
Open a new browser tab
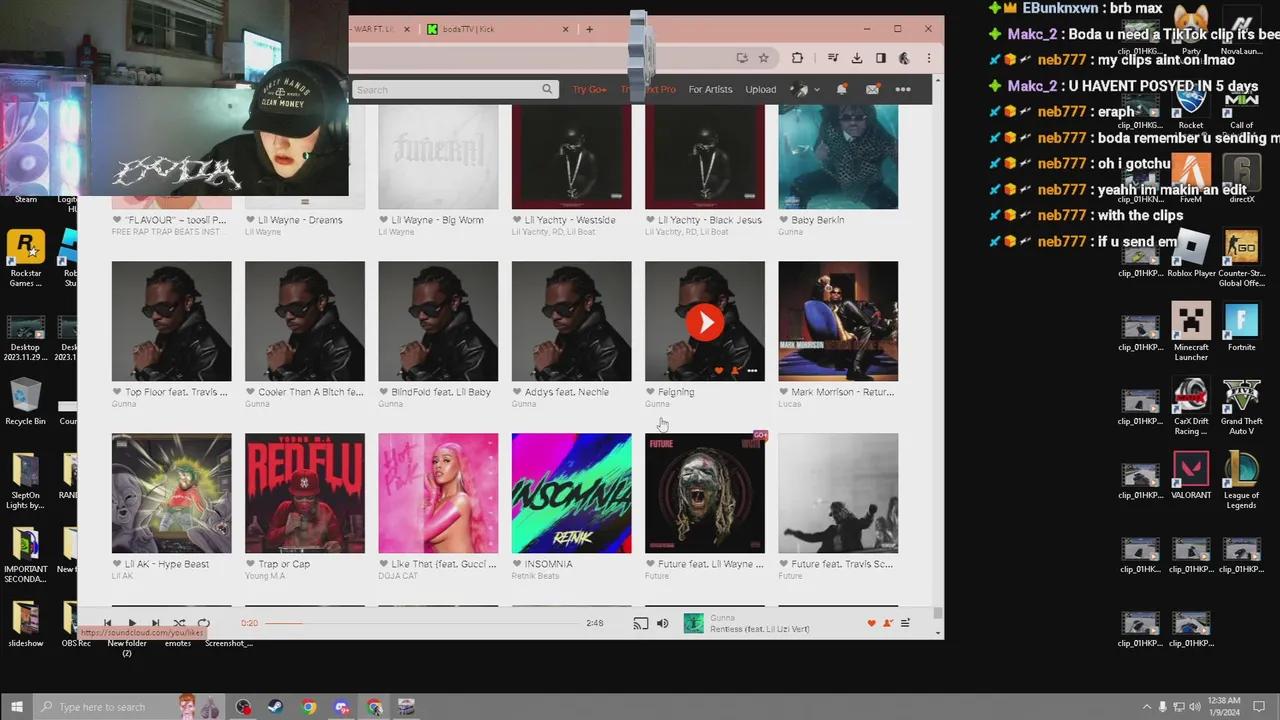coord(589,29)
